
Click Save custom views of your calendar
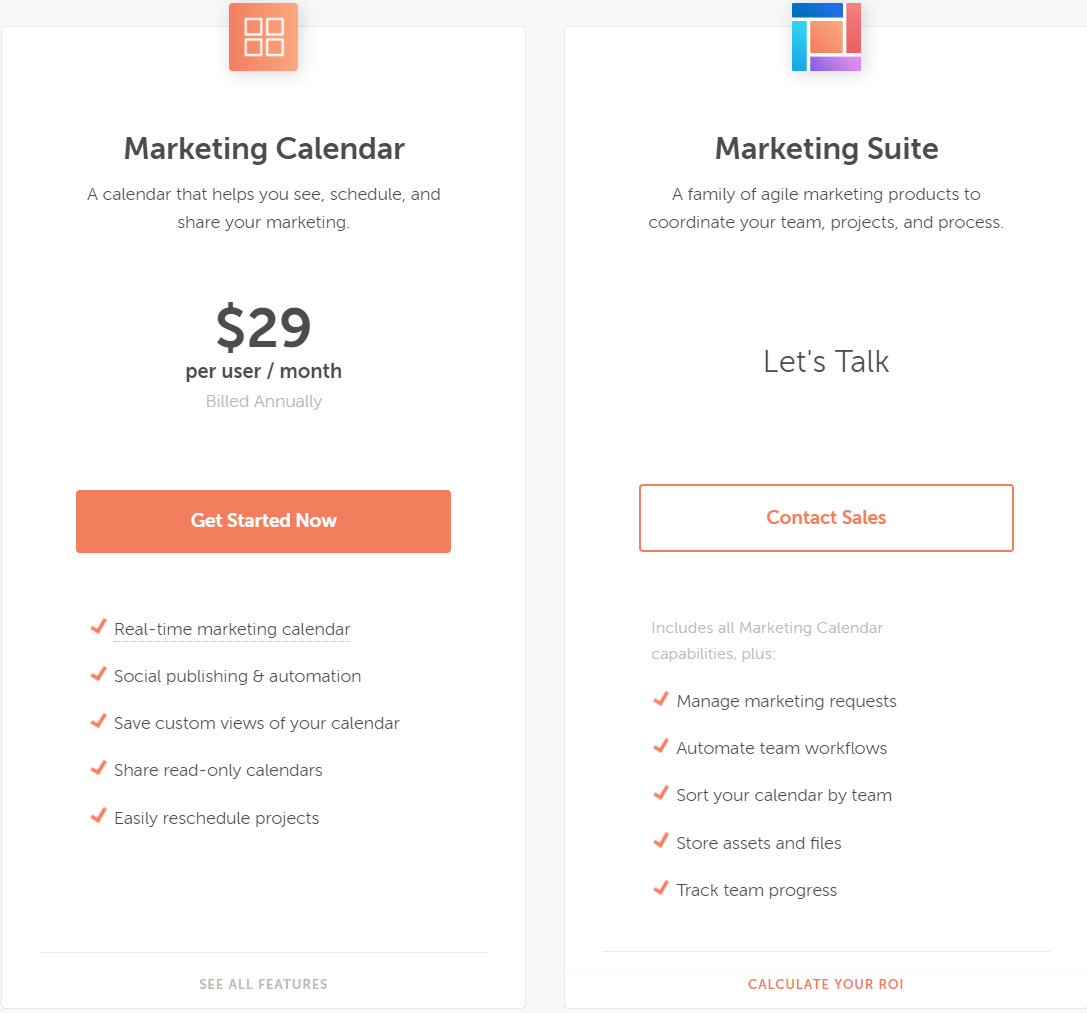point(256,723)
